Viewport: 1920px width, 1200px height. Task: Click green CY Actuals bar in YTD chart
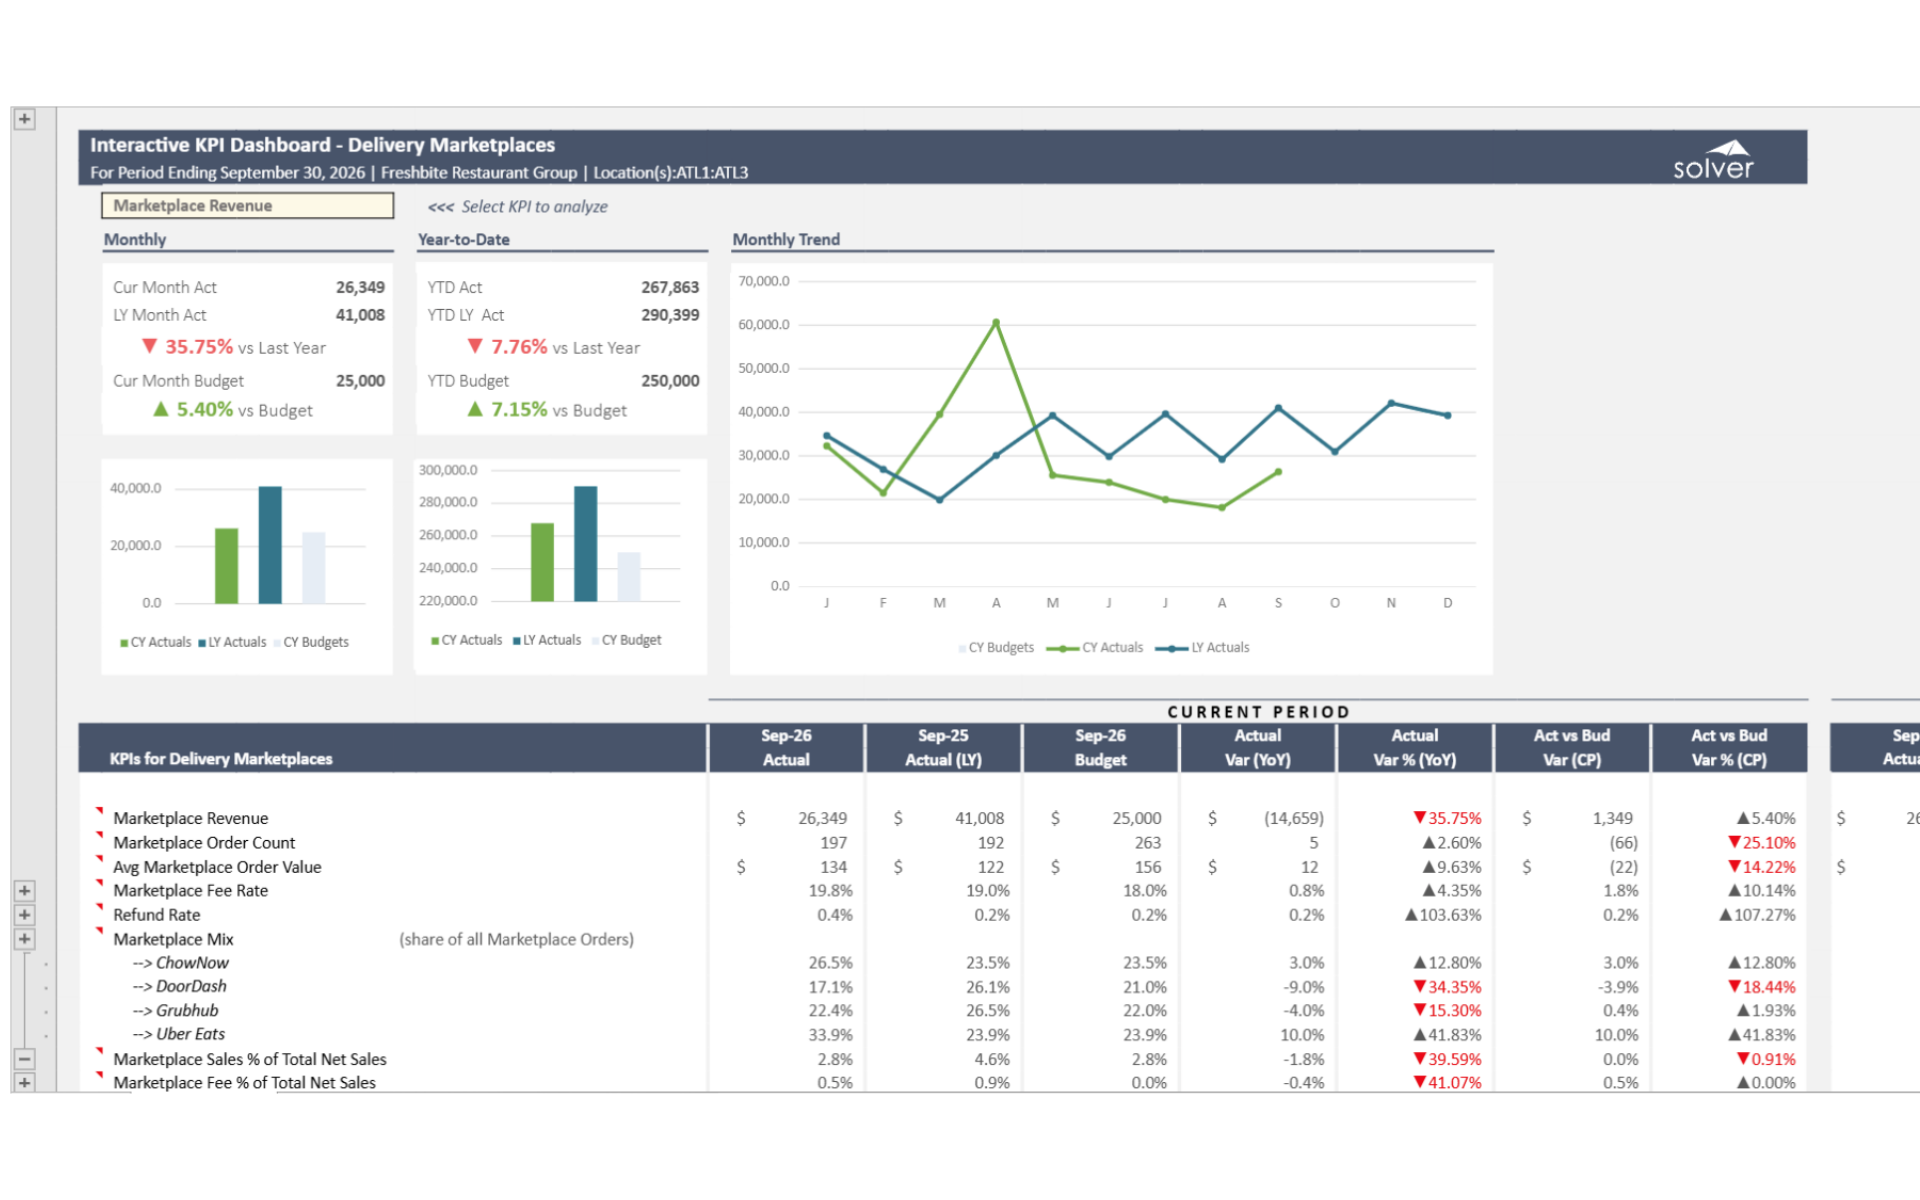click(x=542, y=561)
